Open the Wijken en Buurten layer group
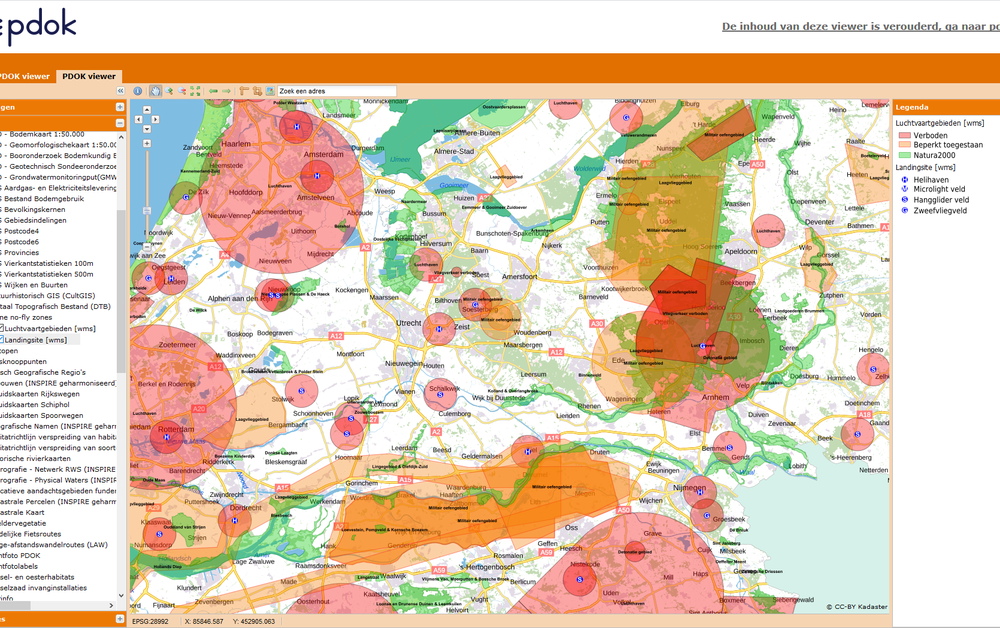The width and height of the screenshot is (1000, 628). pyautogui.click(x=34, y=285)
